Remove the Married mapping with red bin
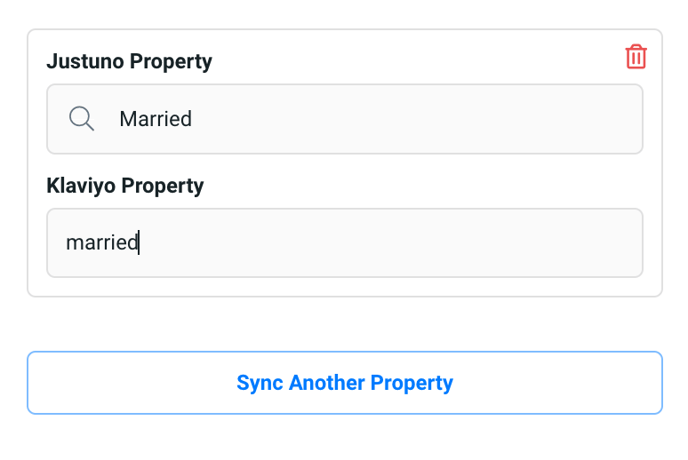The height and width of the screenshot is (460, 688). (636, 57)
